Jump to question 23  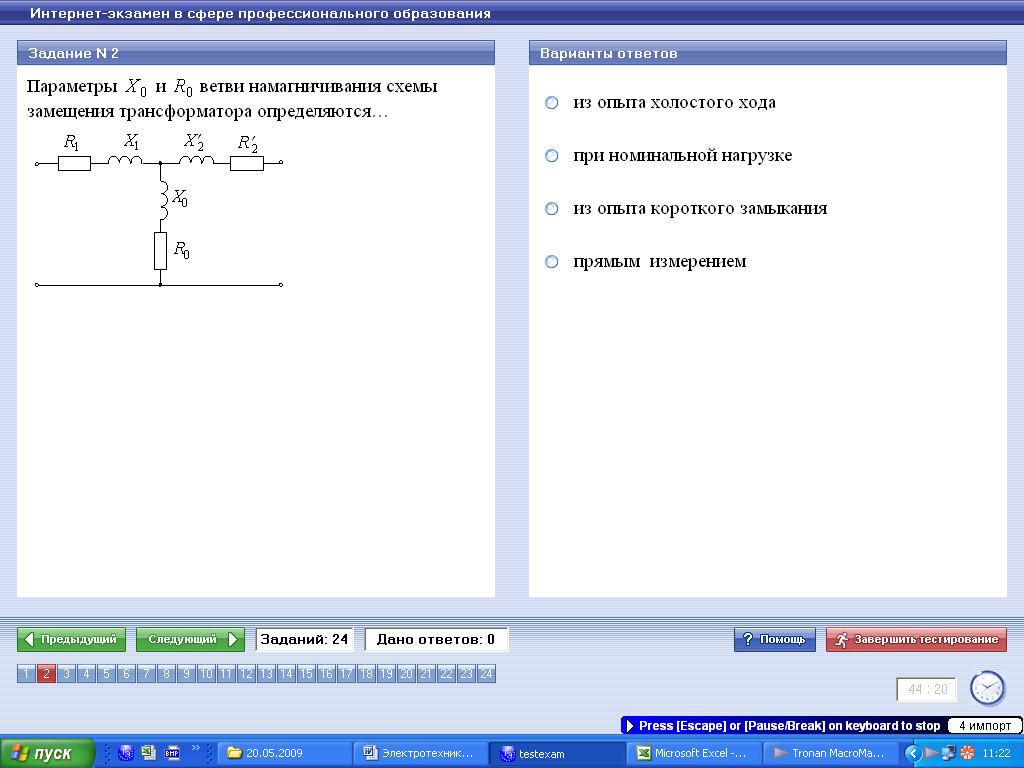click(466, 673)
